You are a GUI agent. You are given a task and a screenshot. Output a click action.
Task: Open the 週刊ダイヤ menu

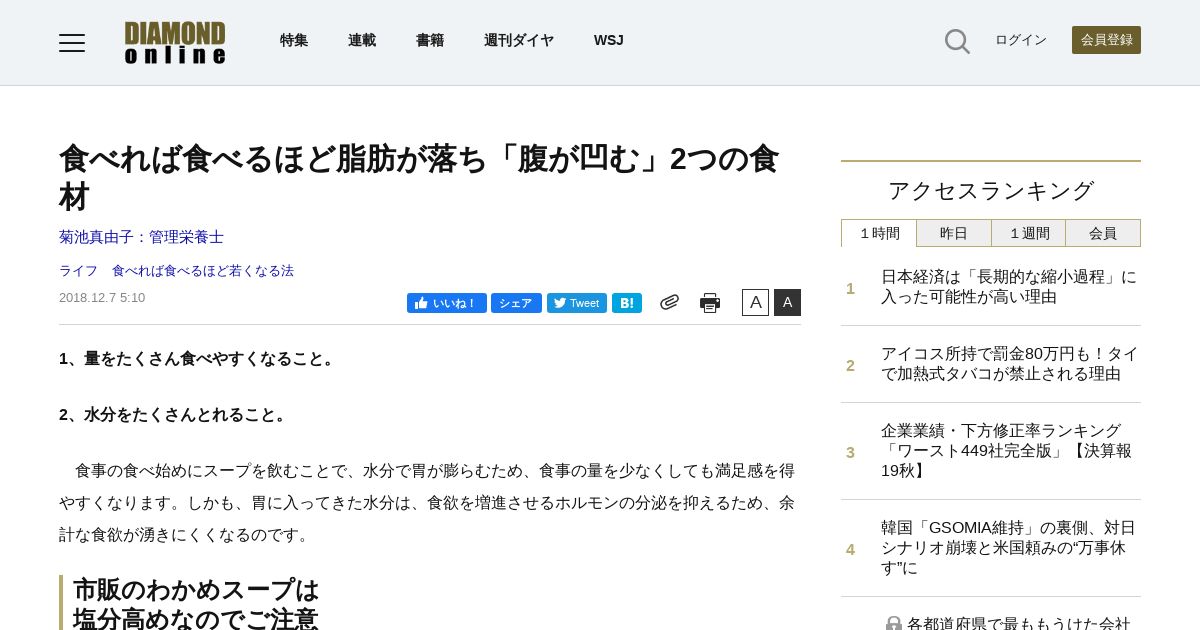point(519,40)
